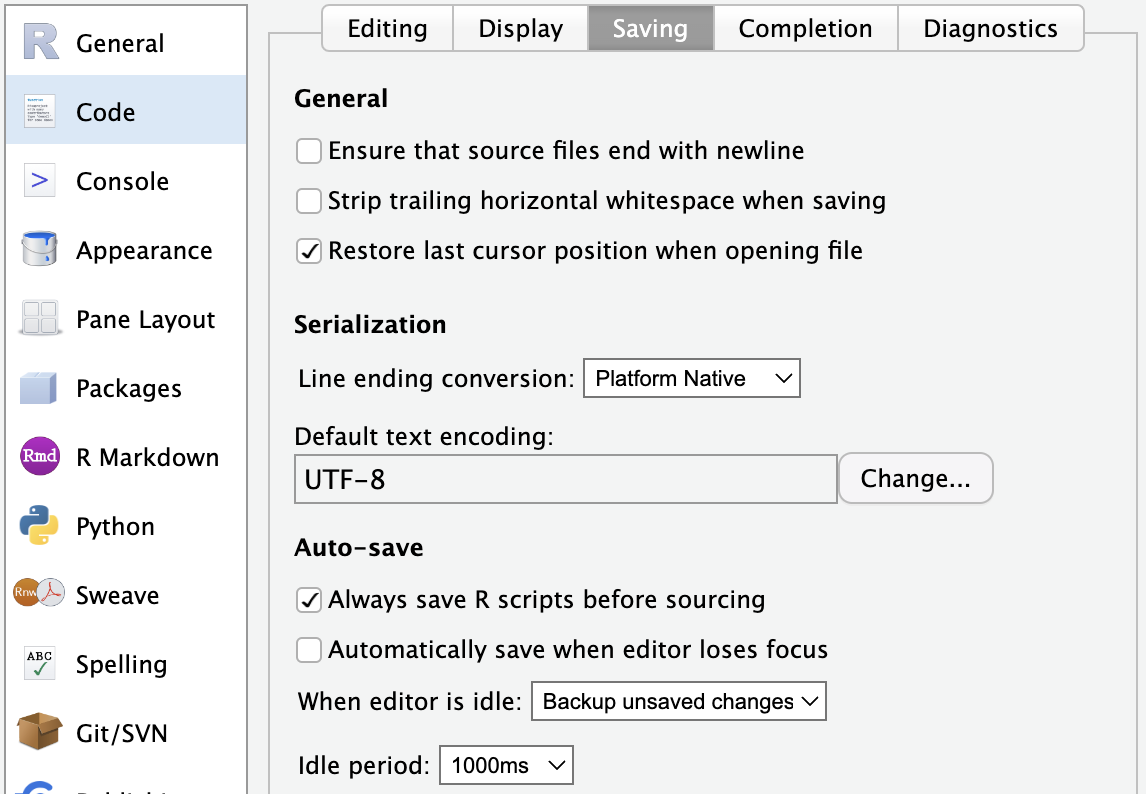Click the Pane Layout grid icon
Viewport: 1146px width, 794px height.
pos(39,318)
